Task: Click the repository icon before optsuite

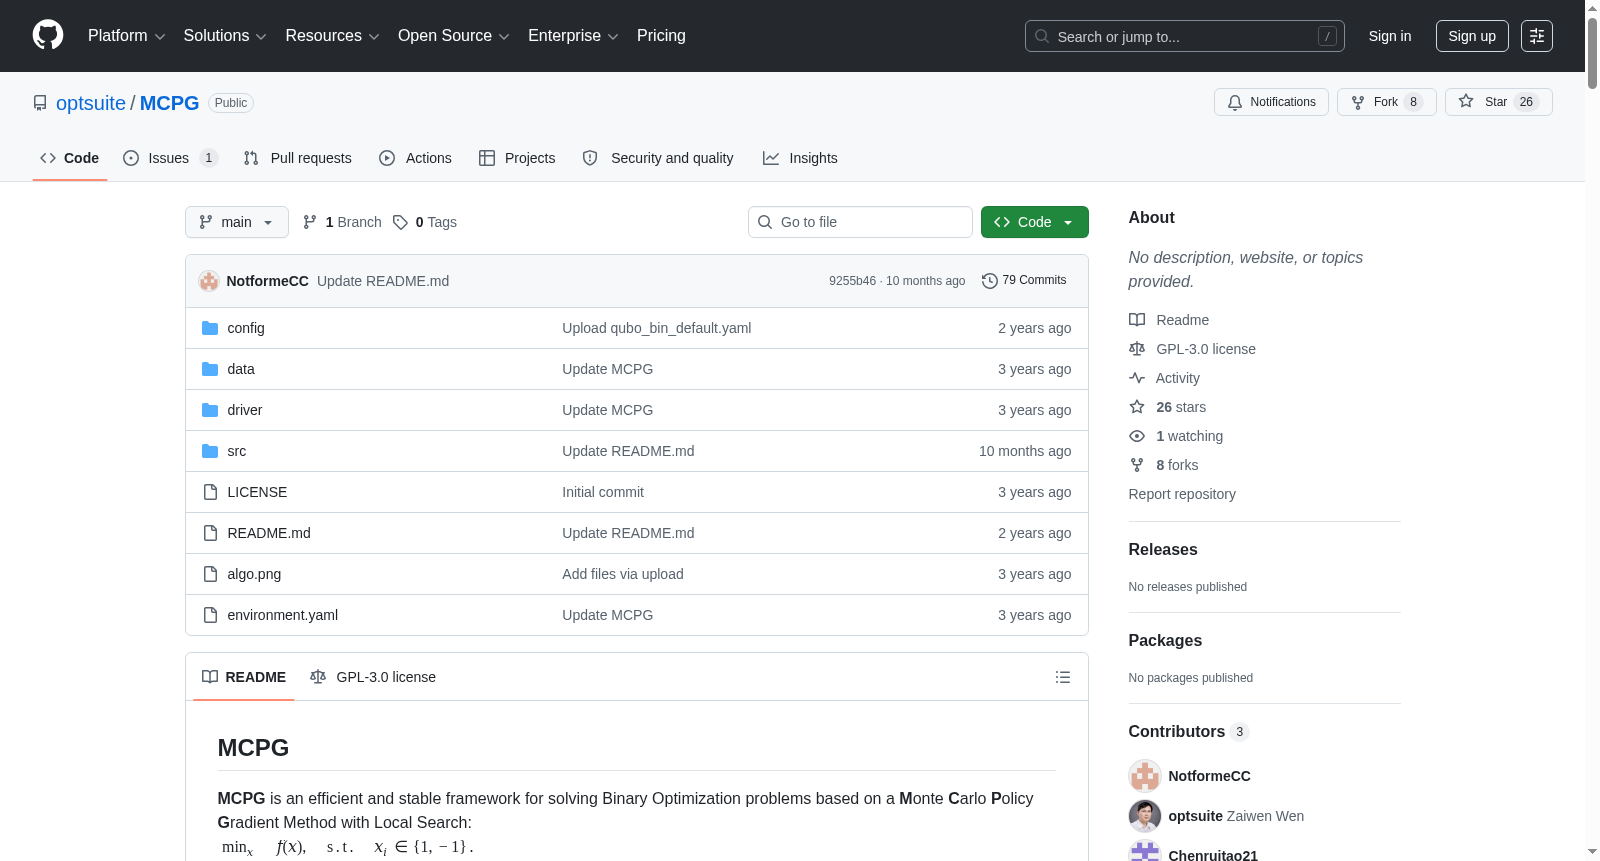Action: (40, 103)
